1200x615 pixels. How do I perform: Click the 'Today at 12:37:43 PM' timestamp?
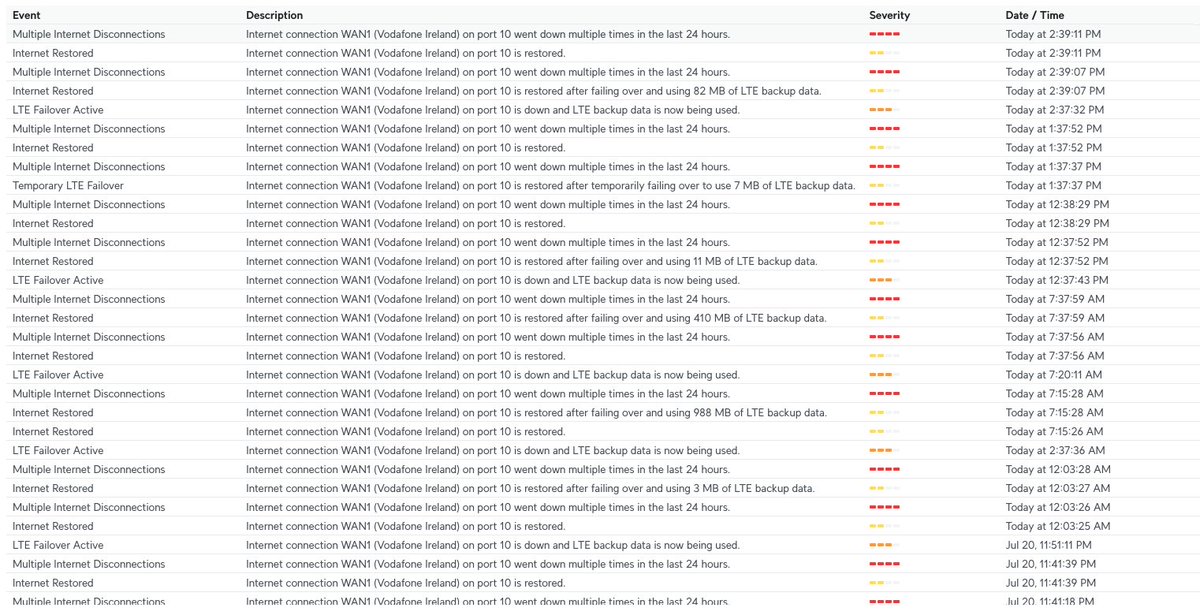click(1057, 281)
